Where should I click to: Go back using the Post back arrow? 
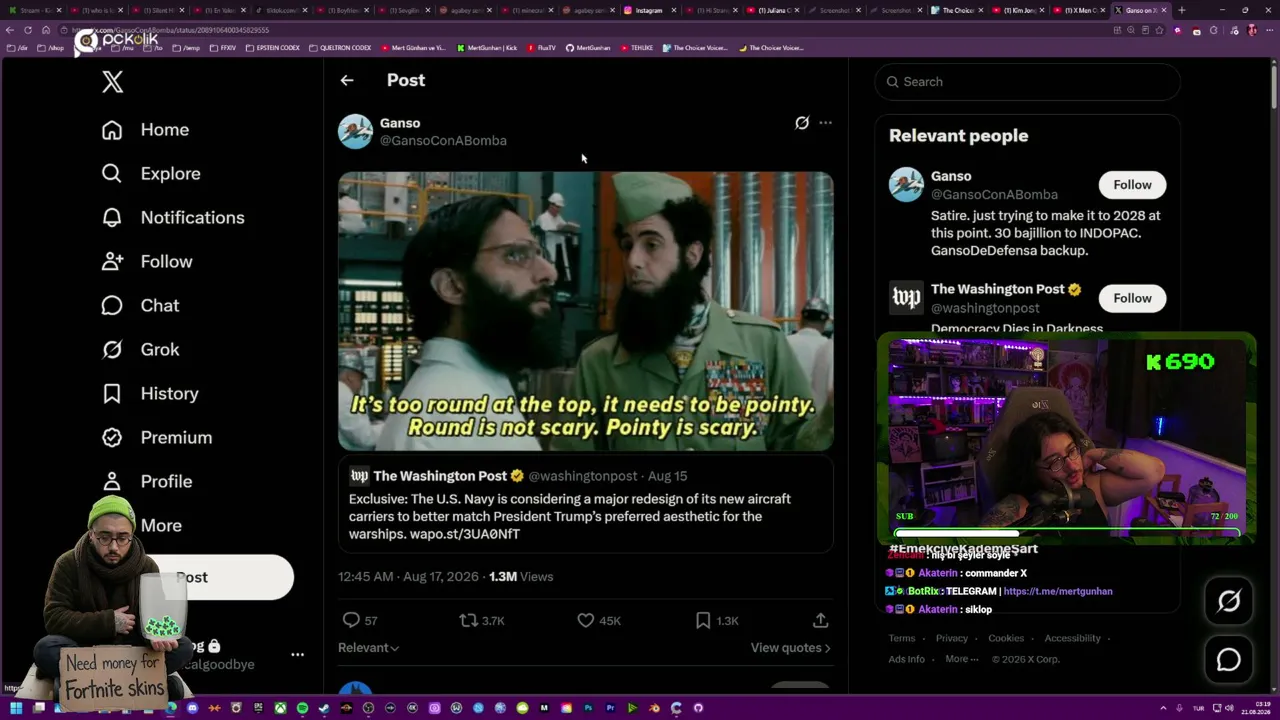[347, 80]
